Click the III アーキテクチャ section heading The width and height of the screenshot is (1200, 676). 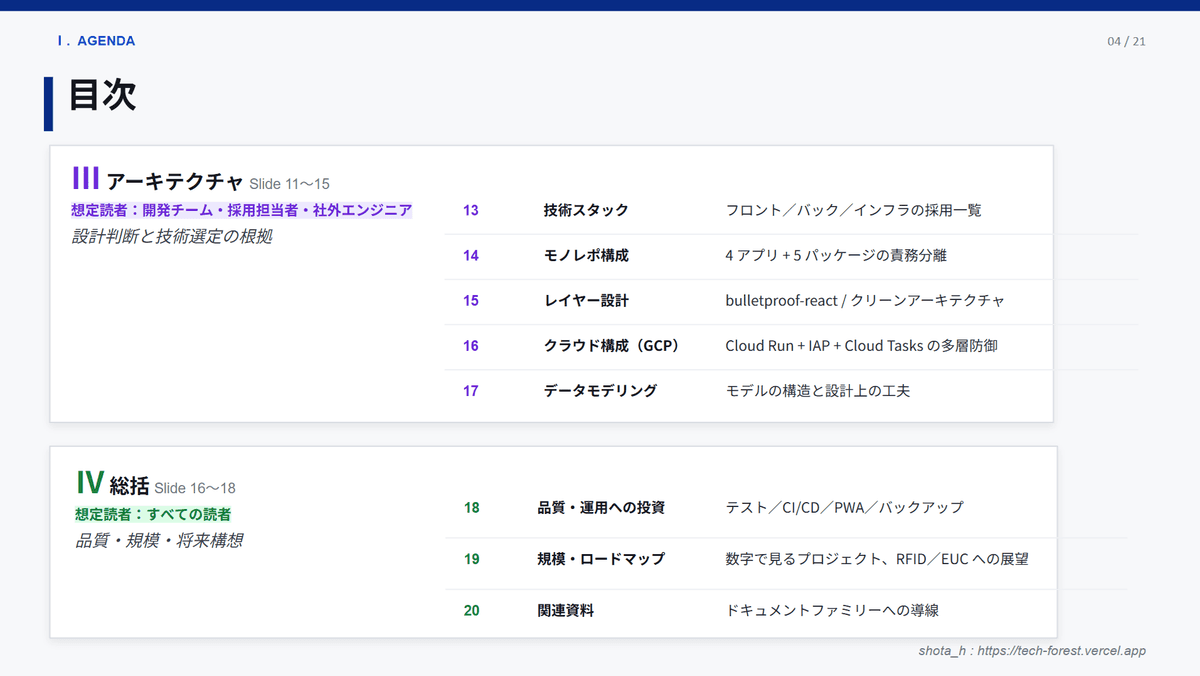(158, 181)
